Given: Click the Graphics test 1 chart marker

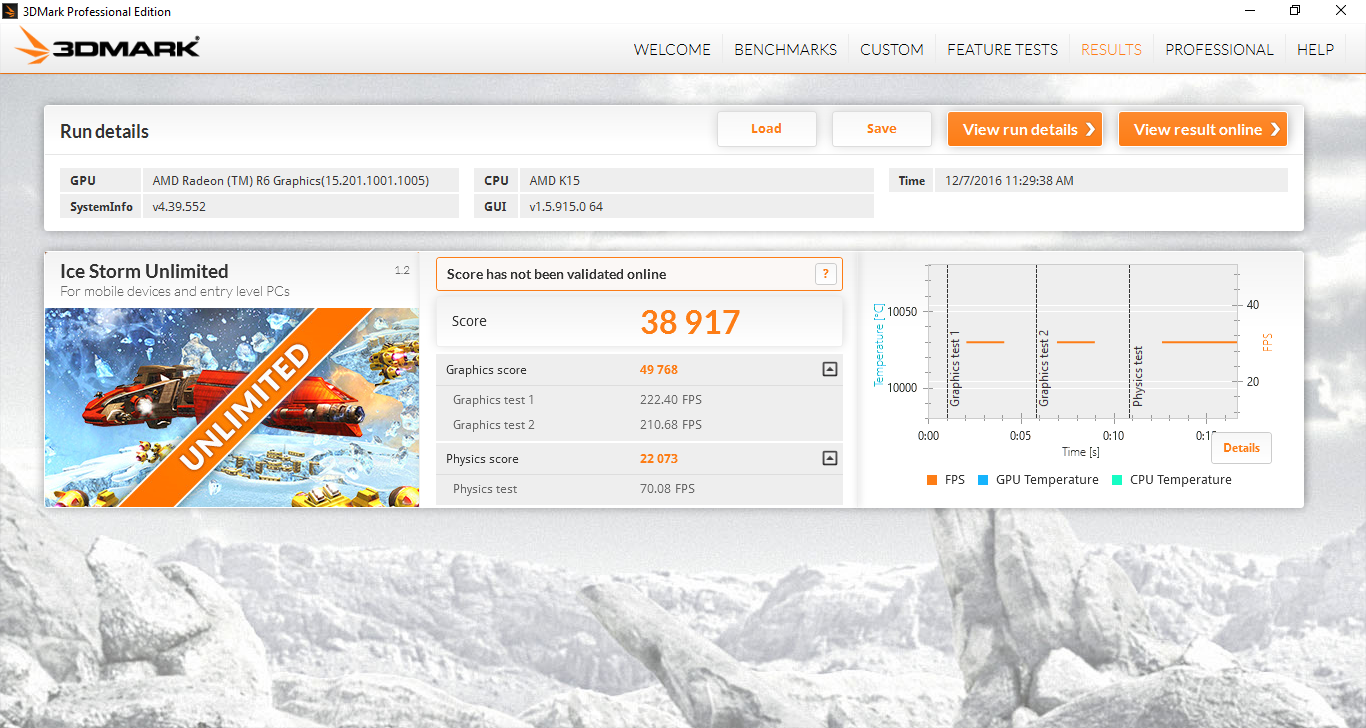Looking at the screenshot, I should 955,367.
